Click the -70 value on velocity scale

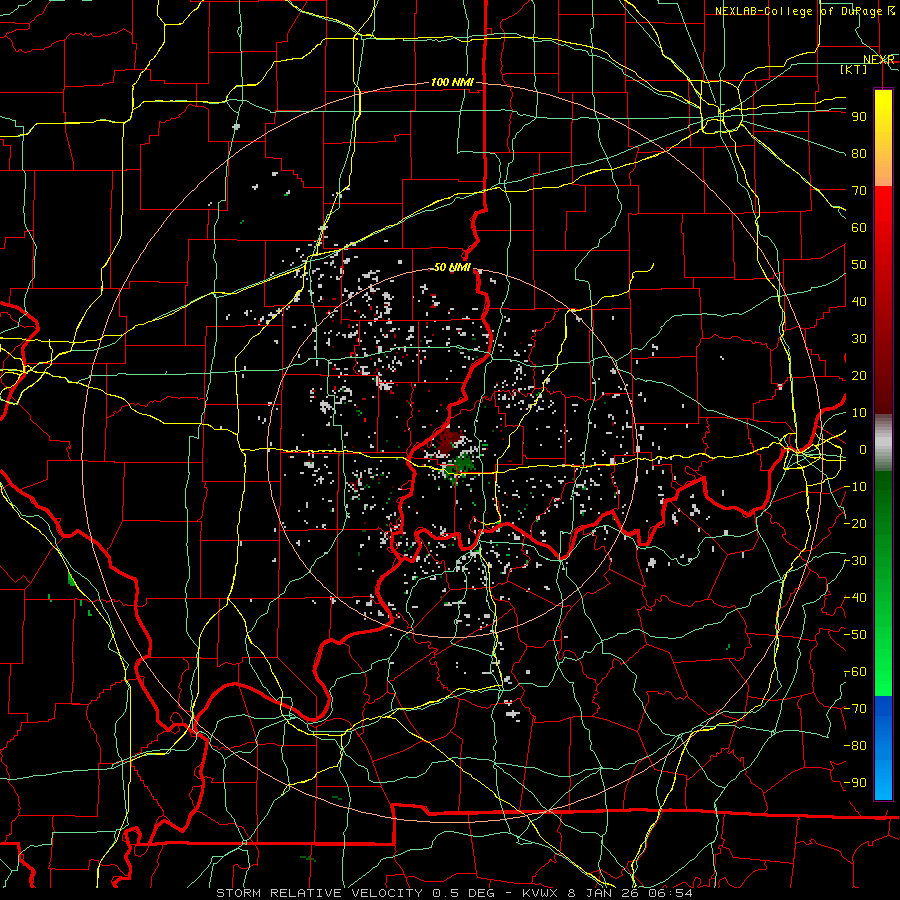coord(856,709)
